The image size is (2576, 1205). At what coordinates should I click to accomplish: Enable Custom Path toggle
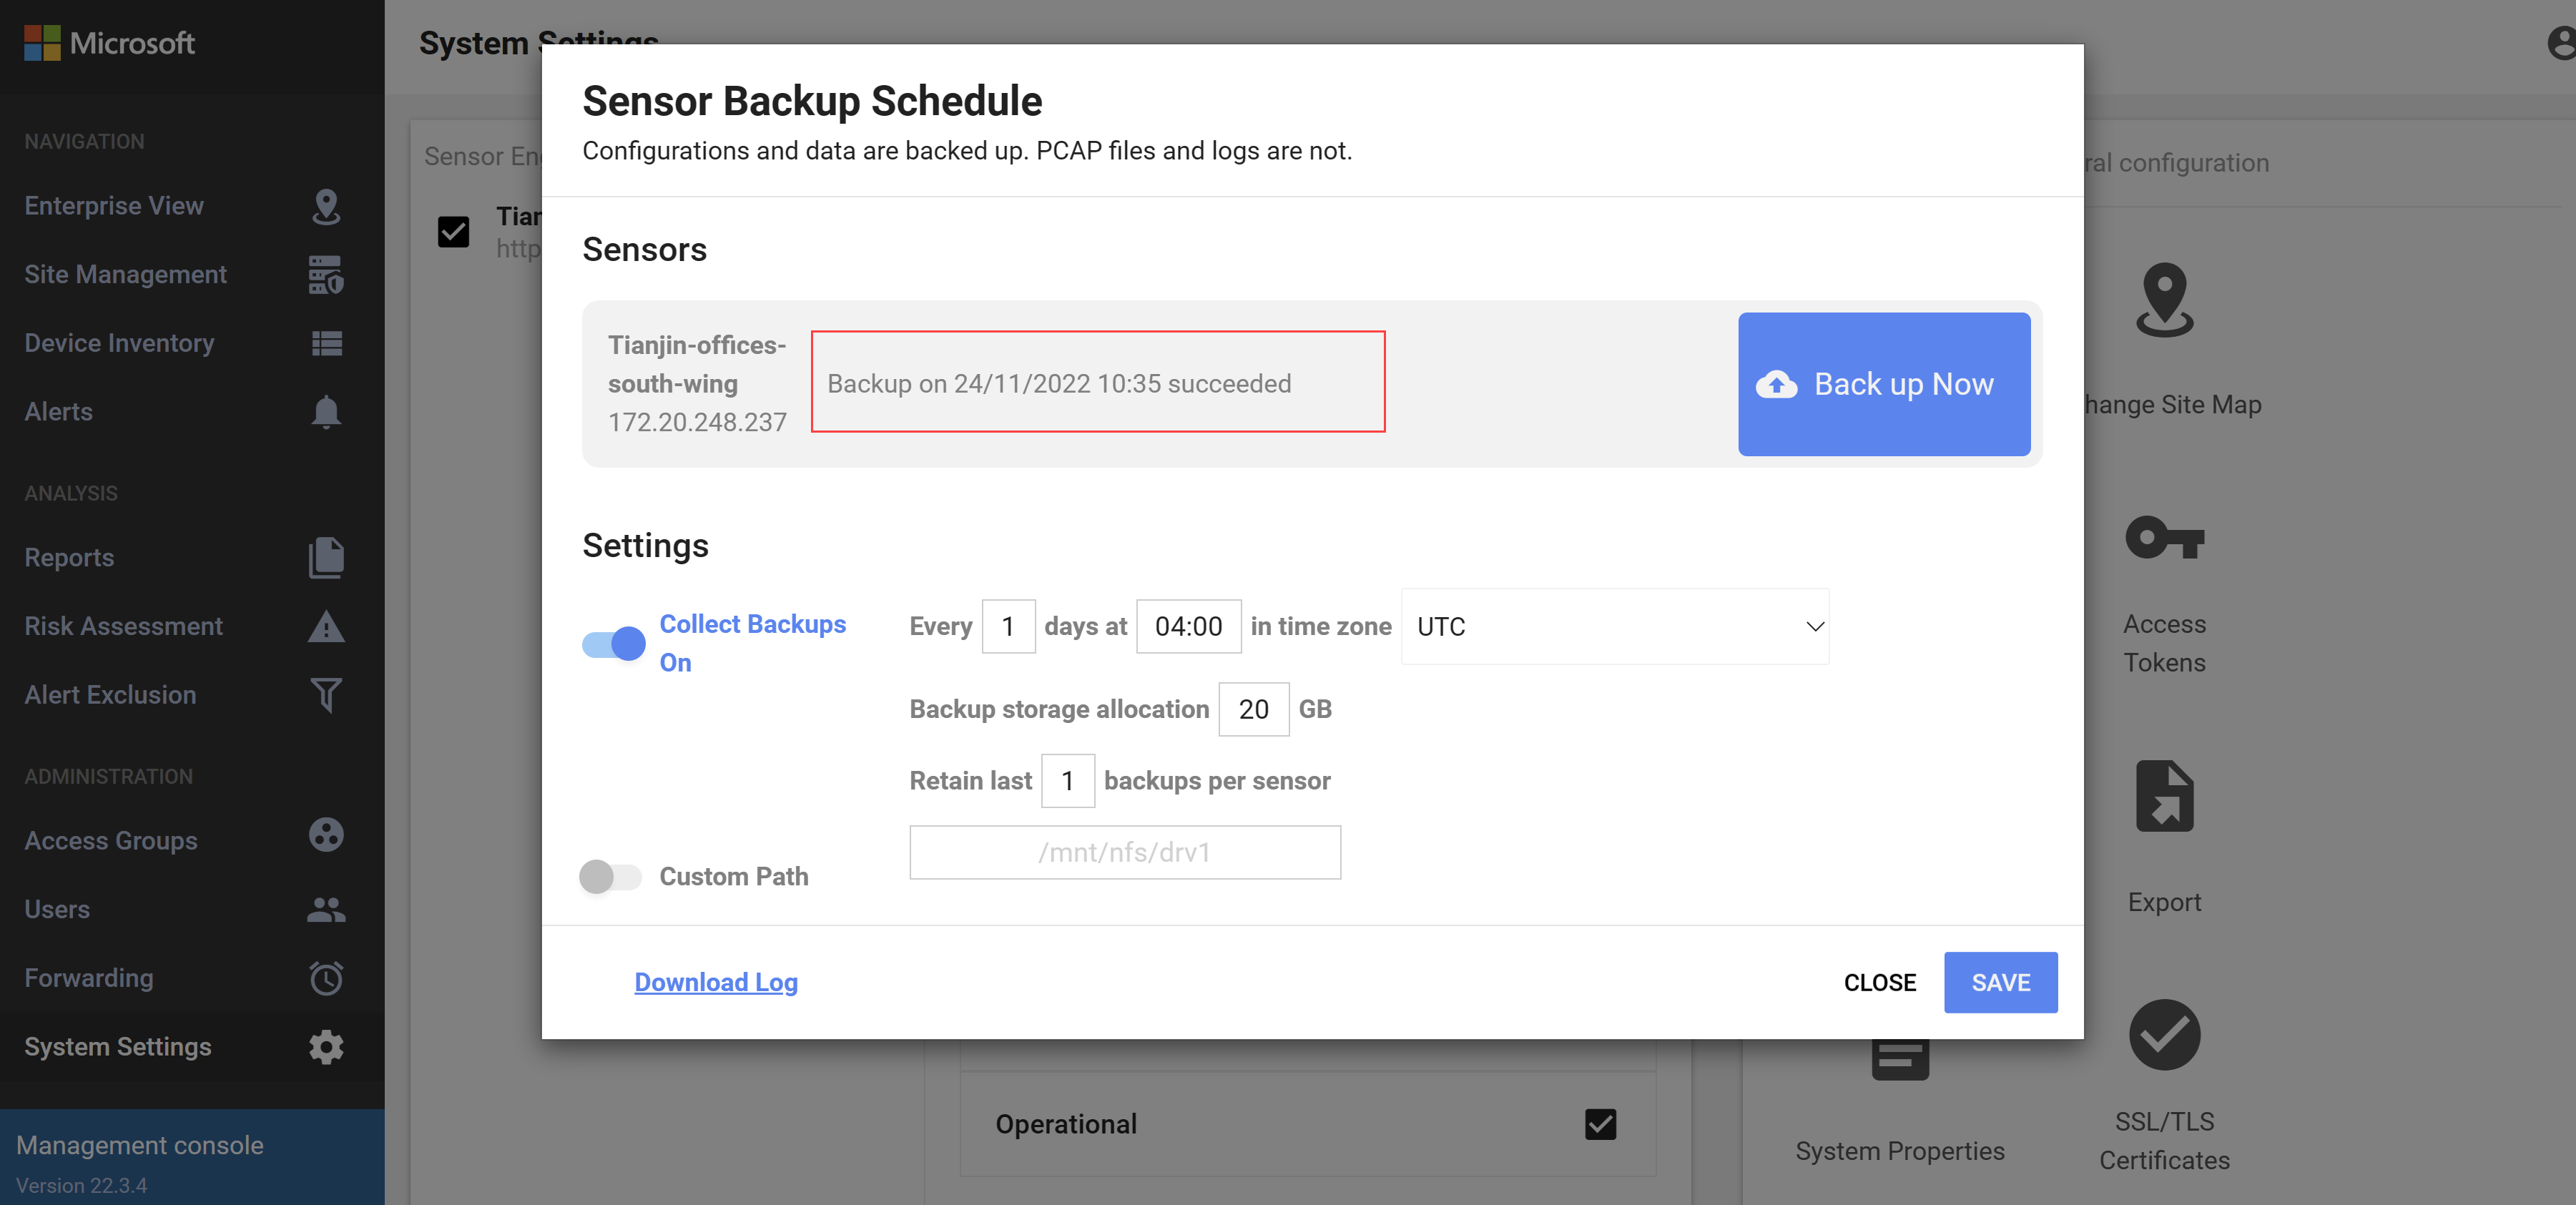613,875
